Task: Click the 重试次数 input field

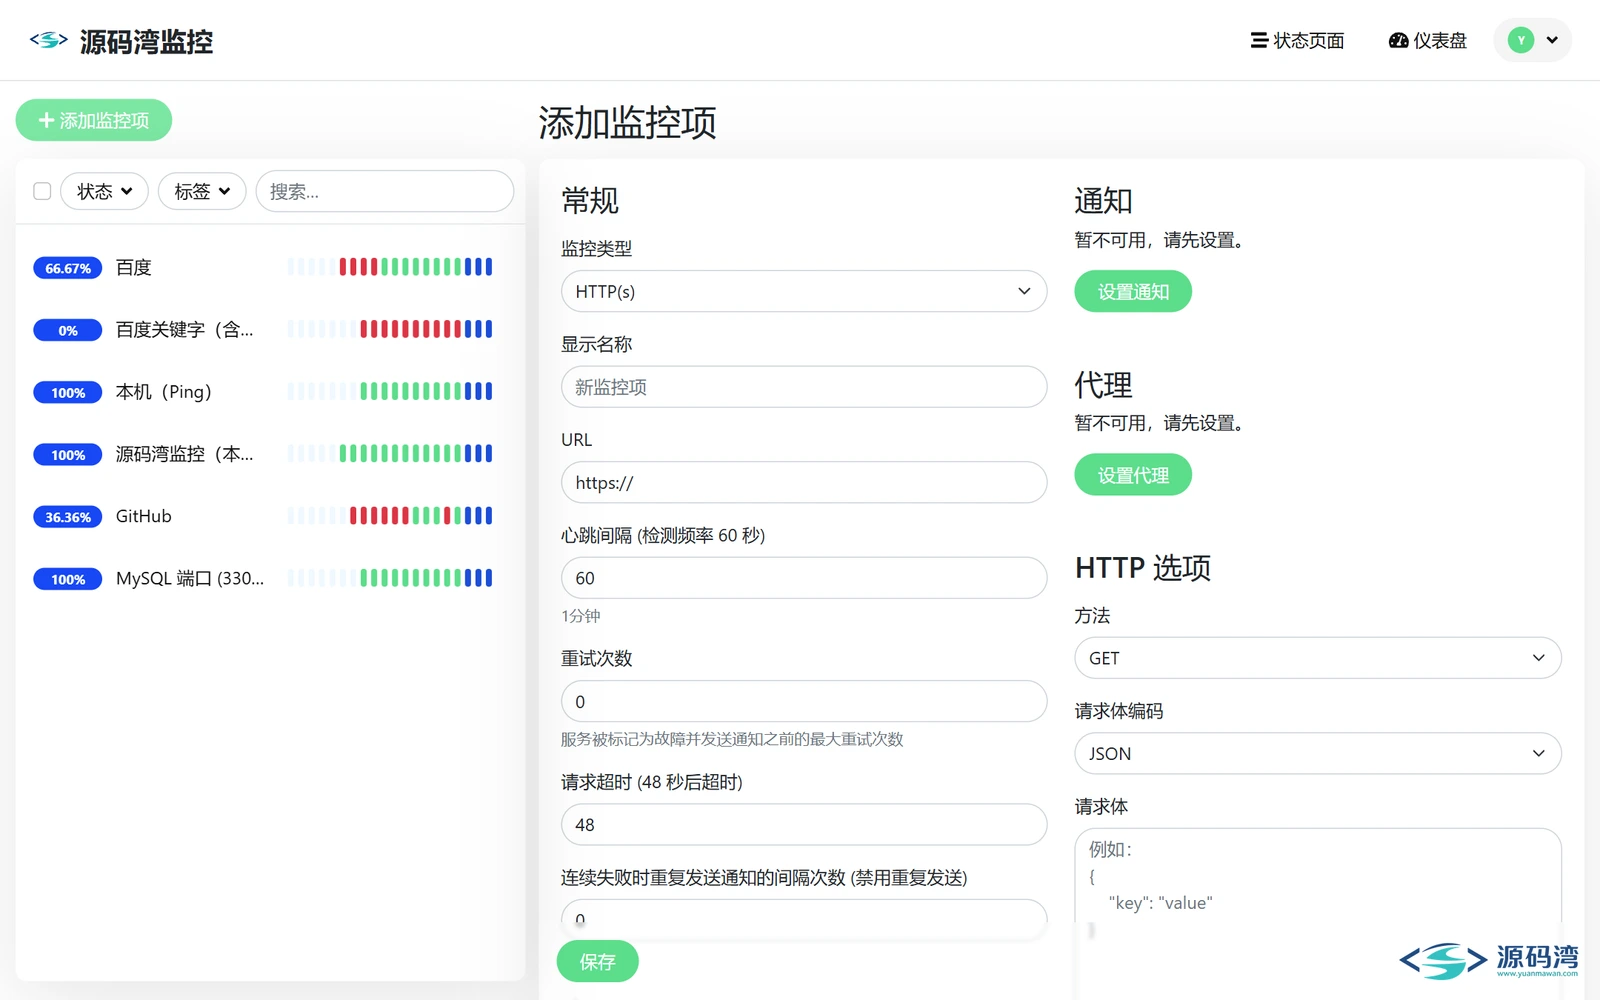Action: tap(804, 702)
